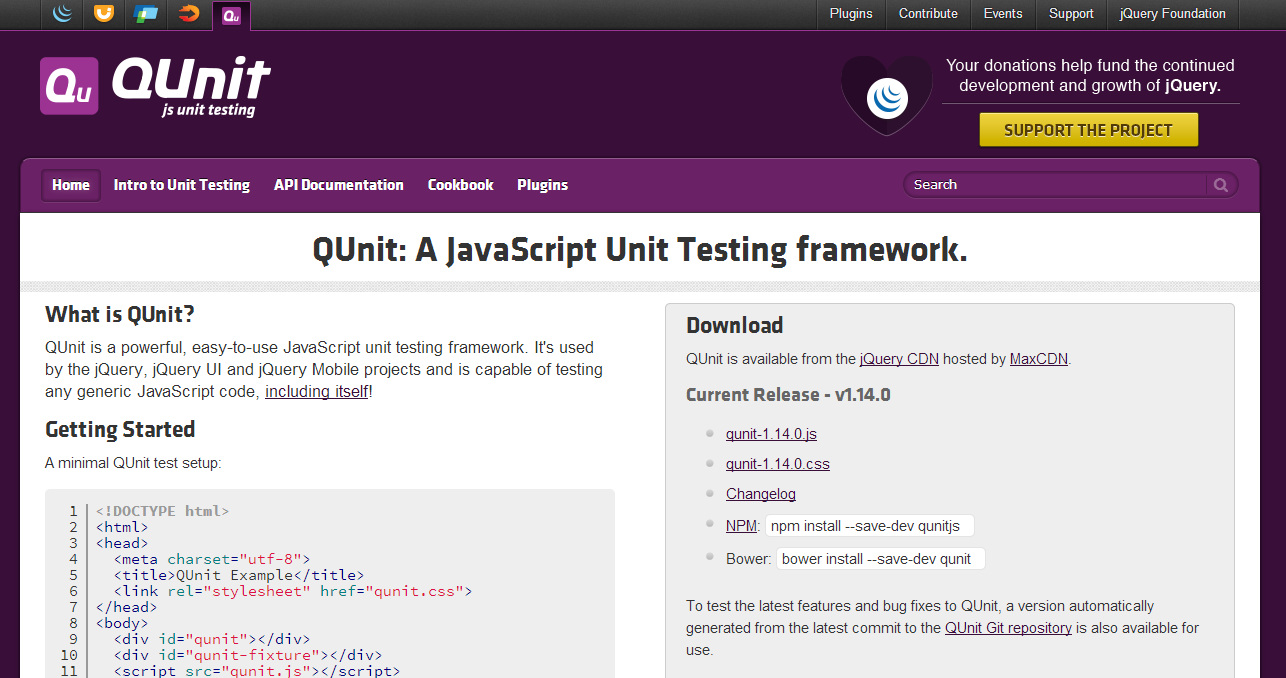Select the QUnit icon tab in top bar

click(x=231, y=15)
